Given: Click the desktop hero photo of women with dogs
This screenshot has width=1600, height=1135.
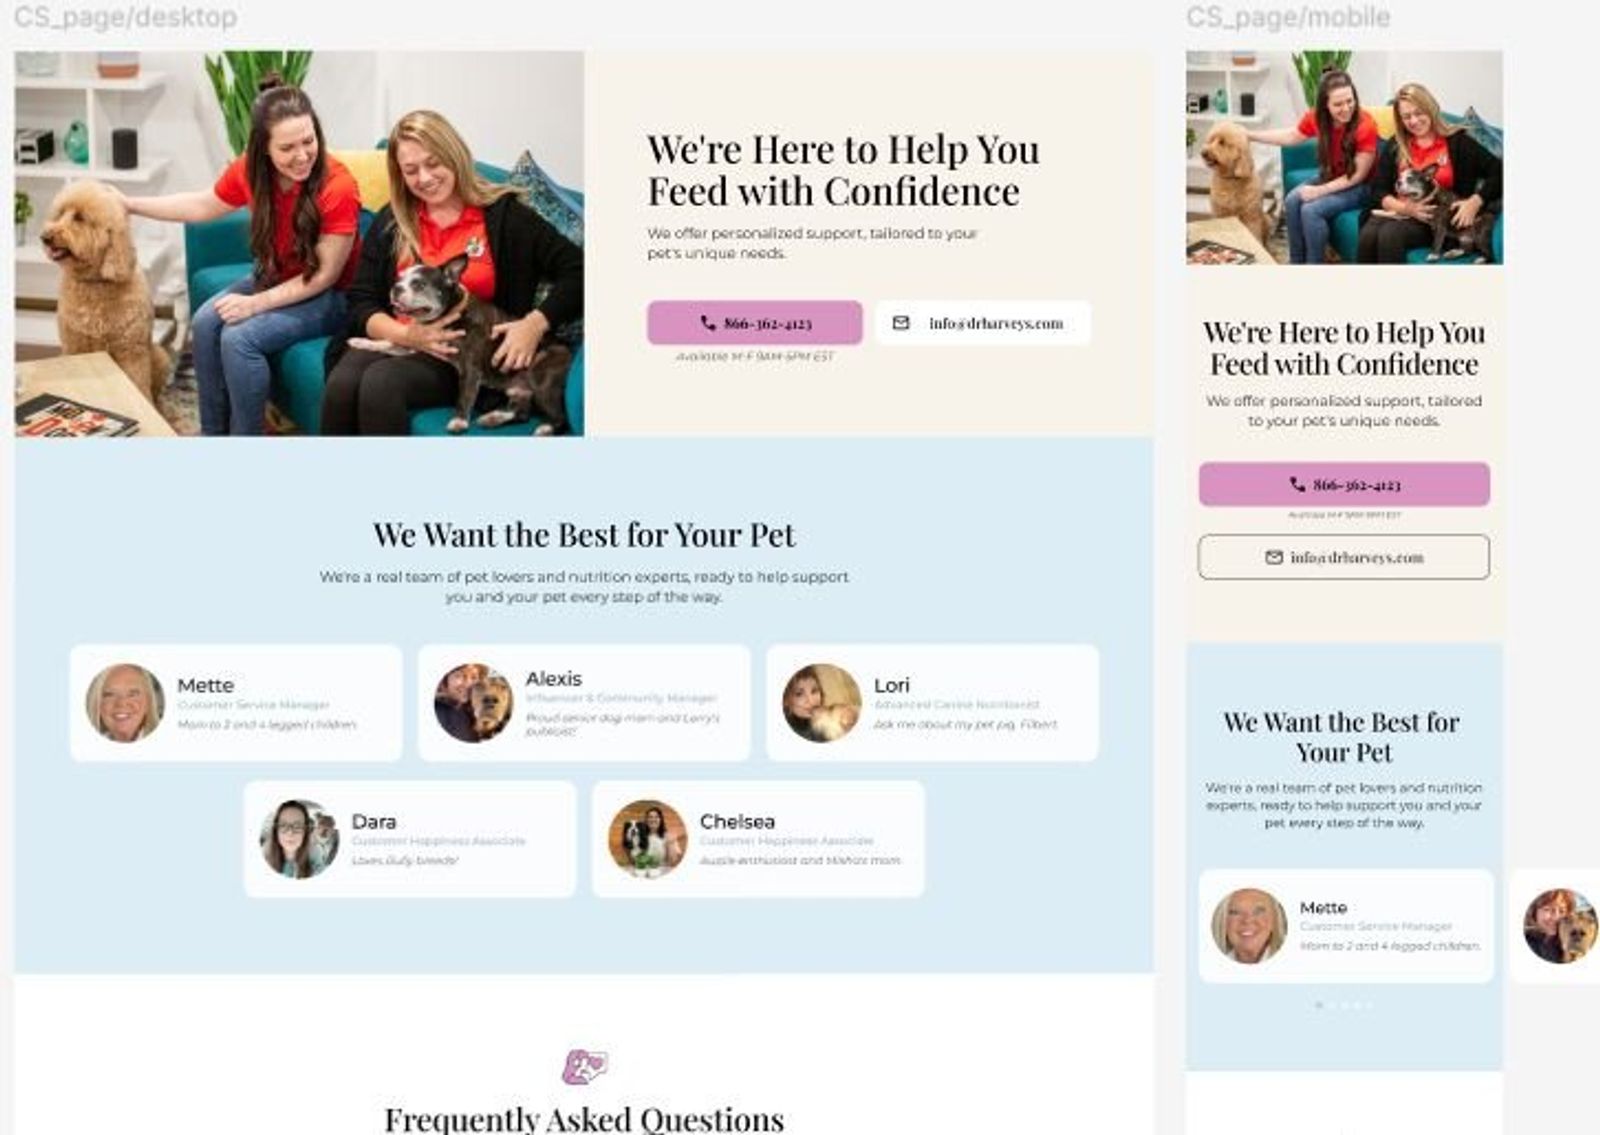Looking at the screenshot, I should pos(299,243).
